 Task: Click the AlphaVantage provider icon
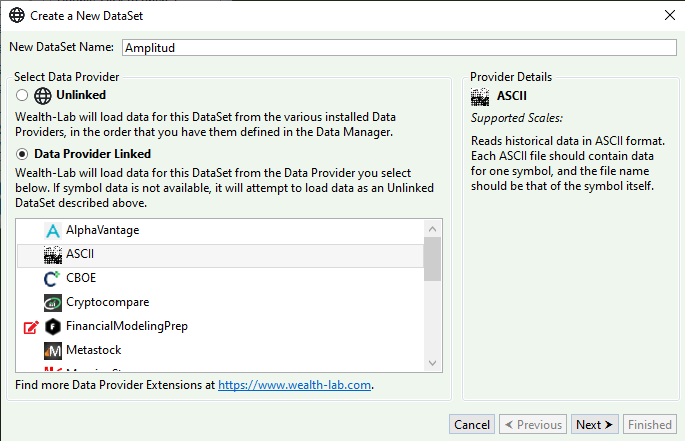tap(54, 230)
